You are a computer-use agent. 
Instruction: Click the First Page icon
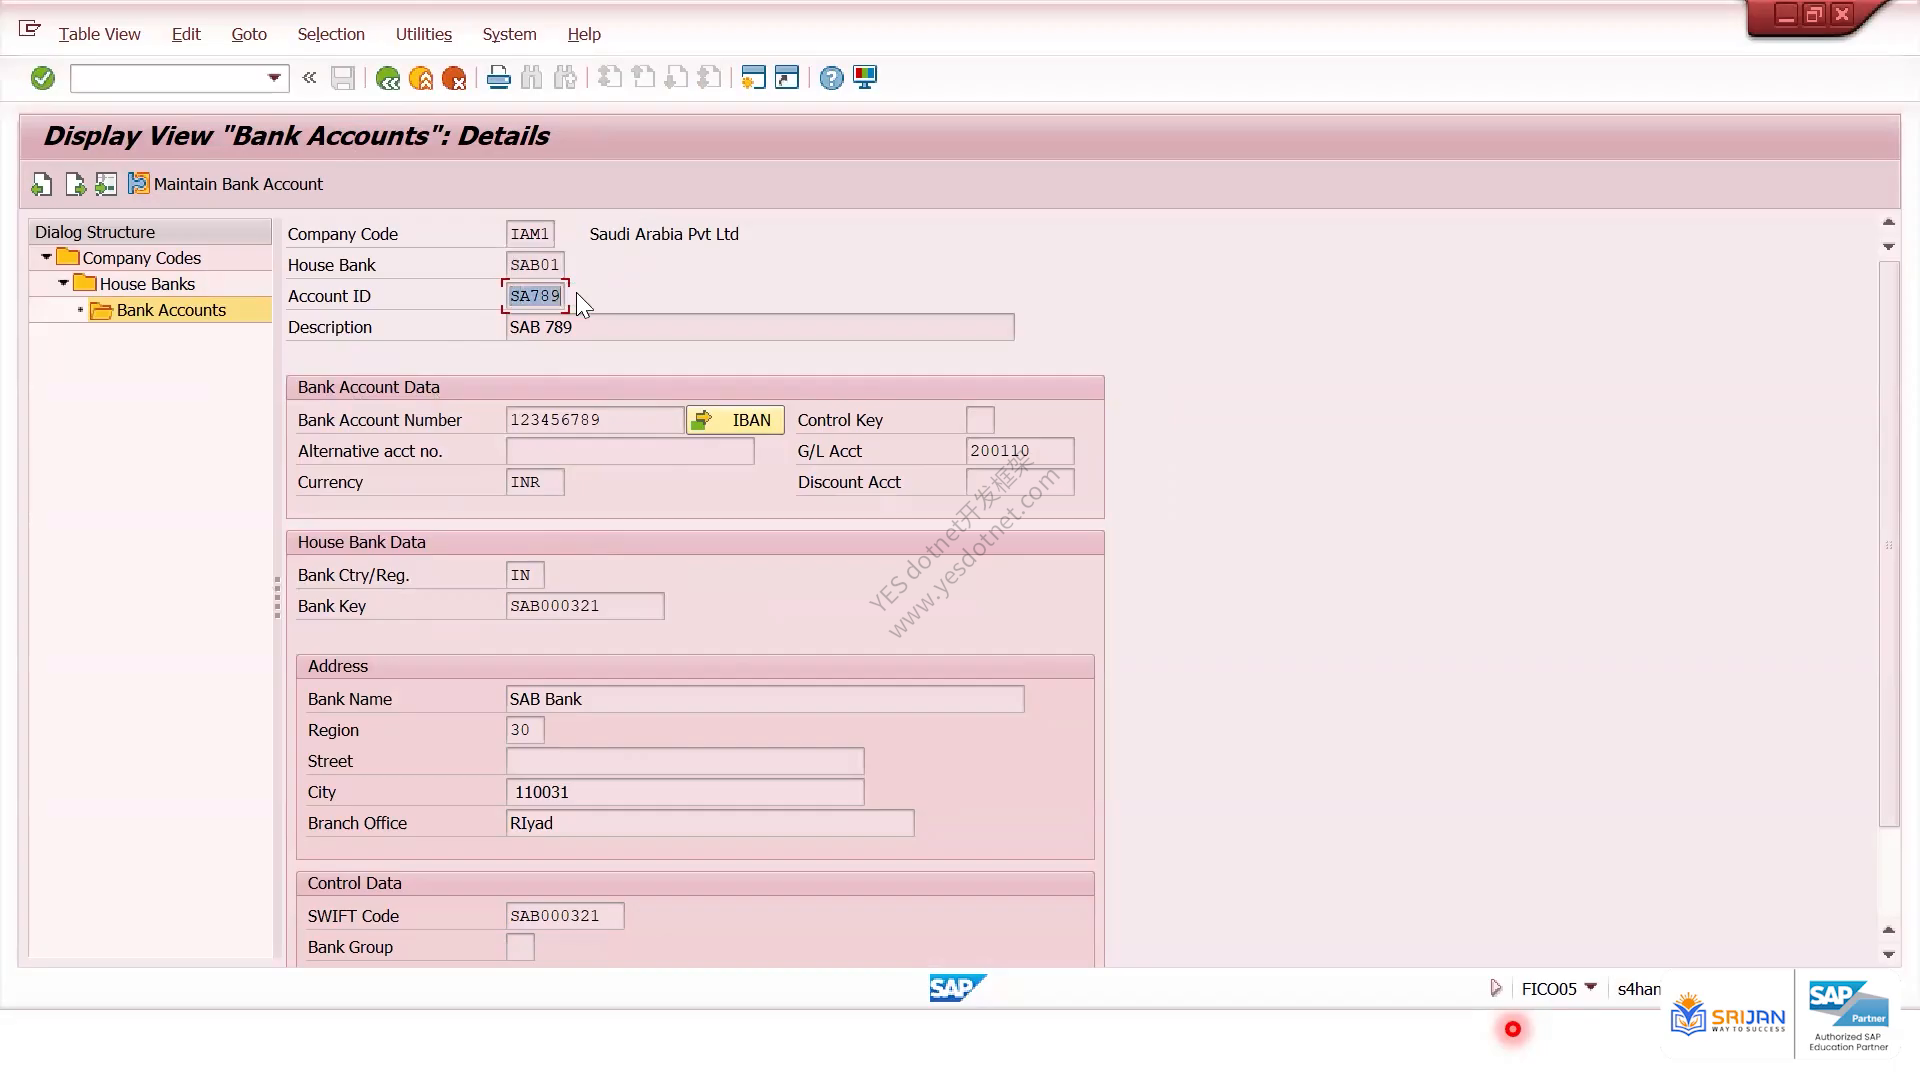(x=609, y=78)
